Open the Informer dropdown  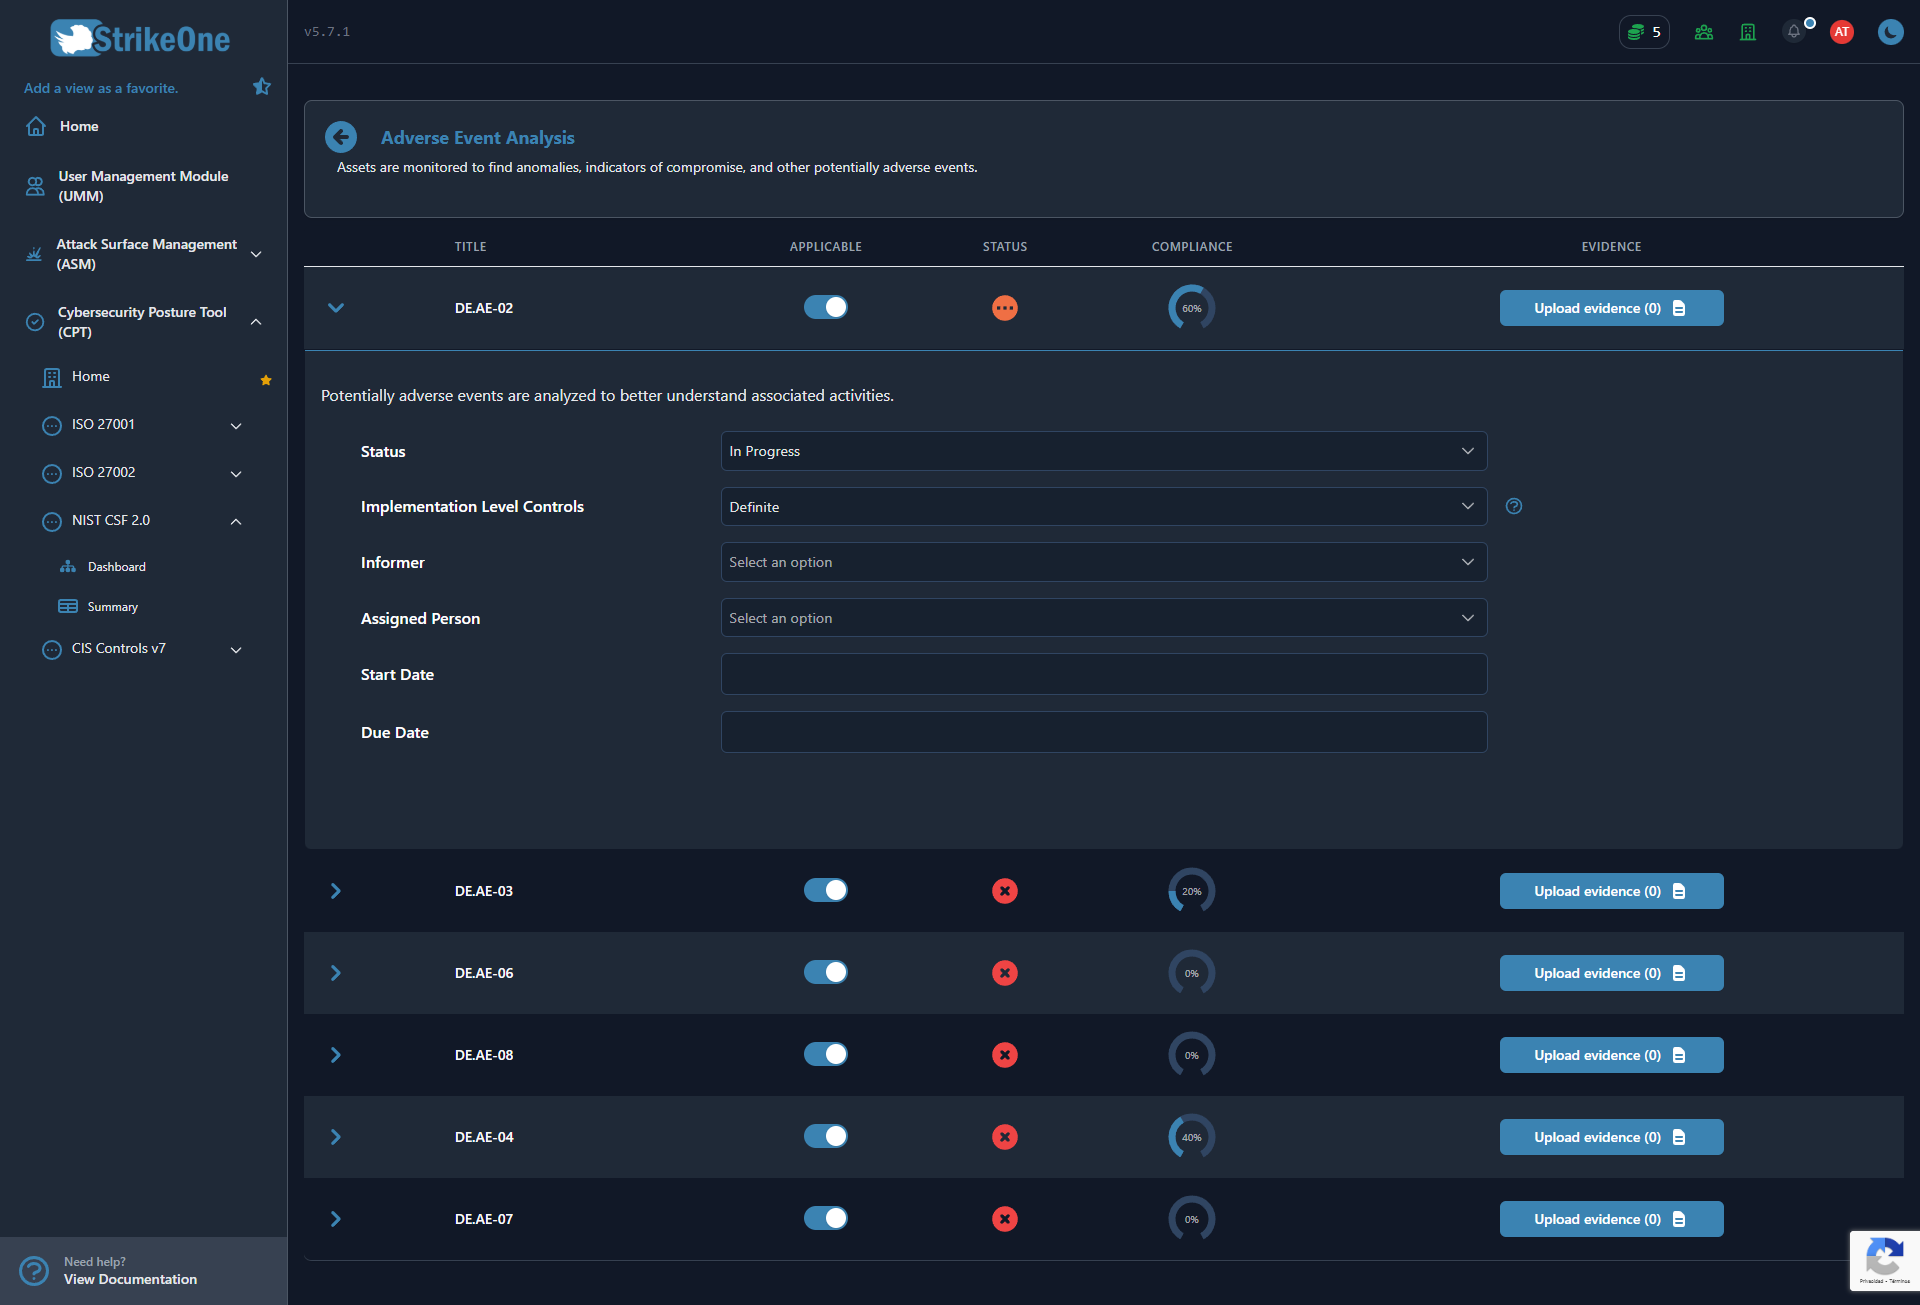click(x=1104, y=562)
